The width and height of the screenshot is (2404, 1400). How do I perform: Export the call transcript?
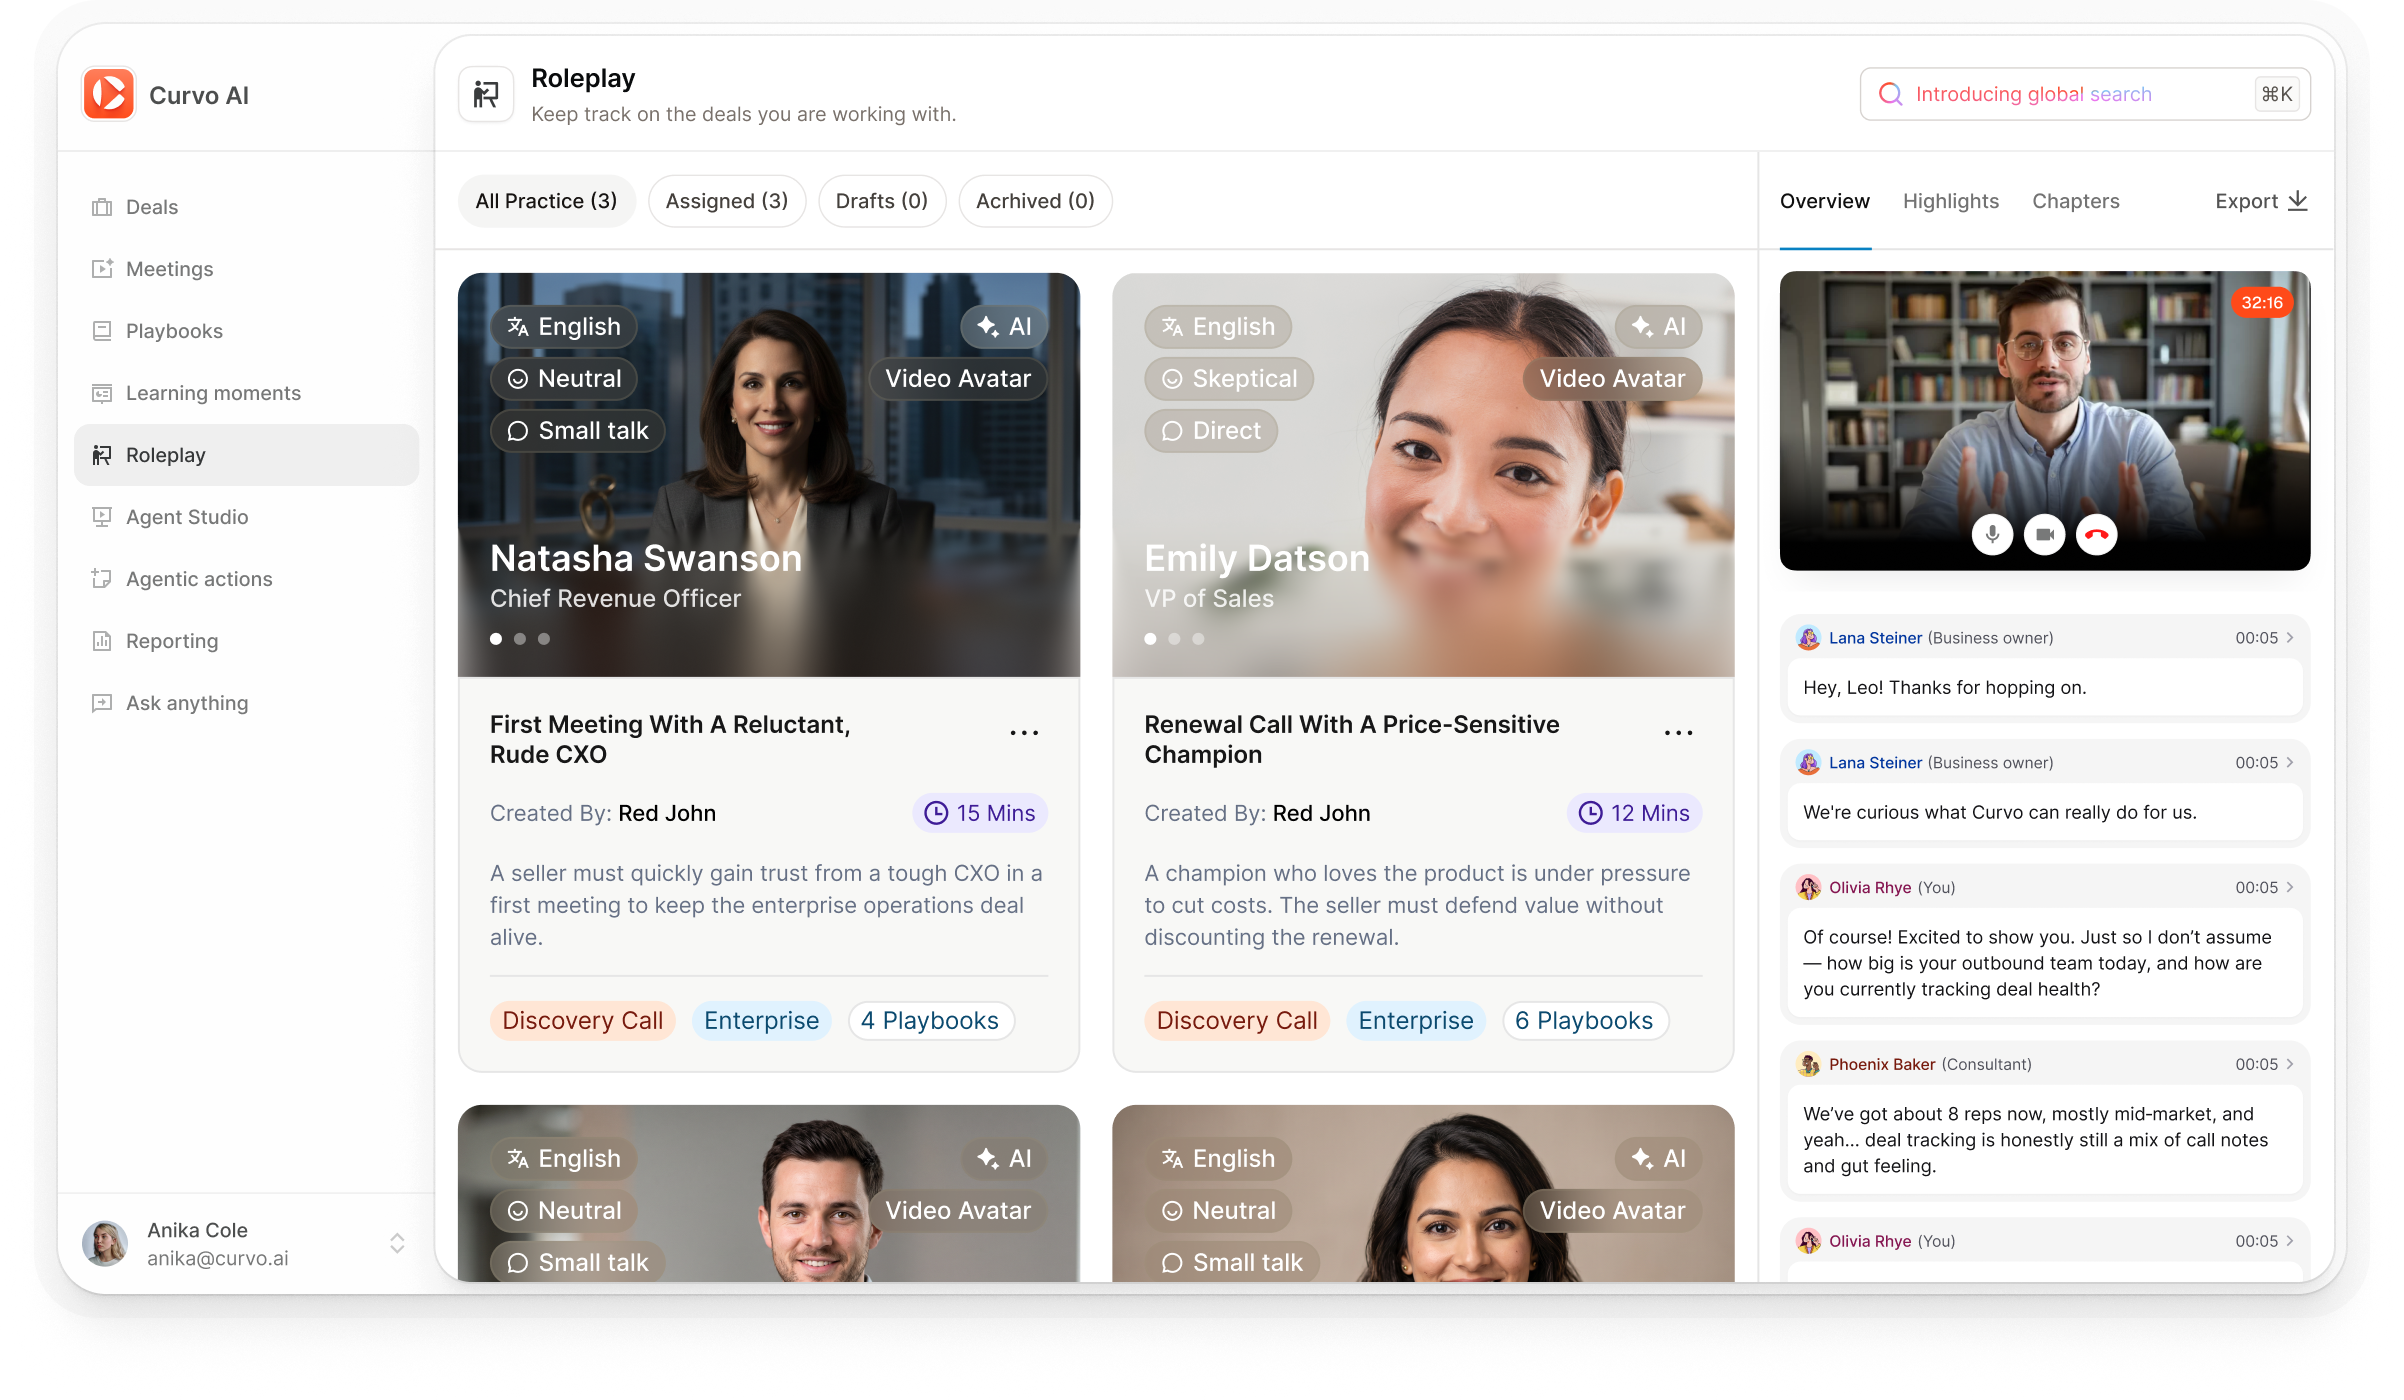(x=2262, y=201)
